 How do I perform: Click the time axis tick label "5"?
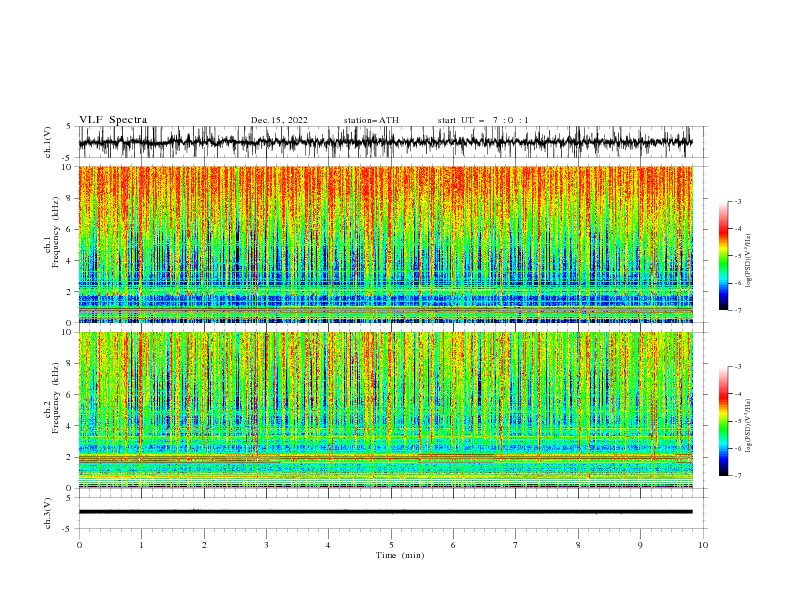point(391,545)
